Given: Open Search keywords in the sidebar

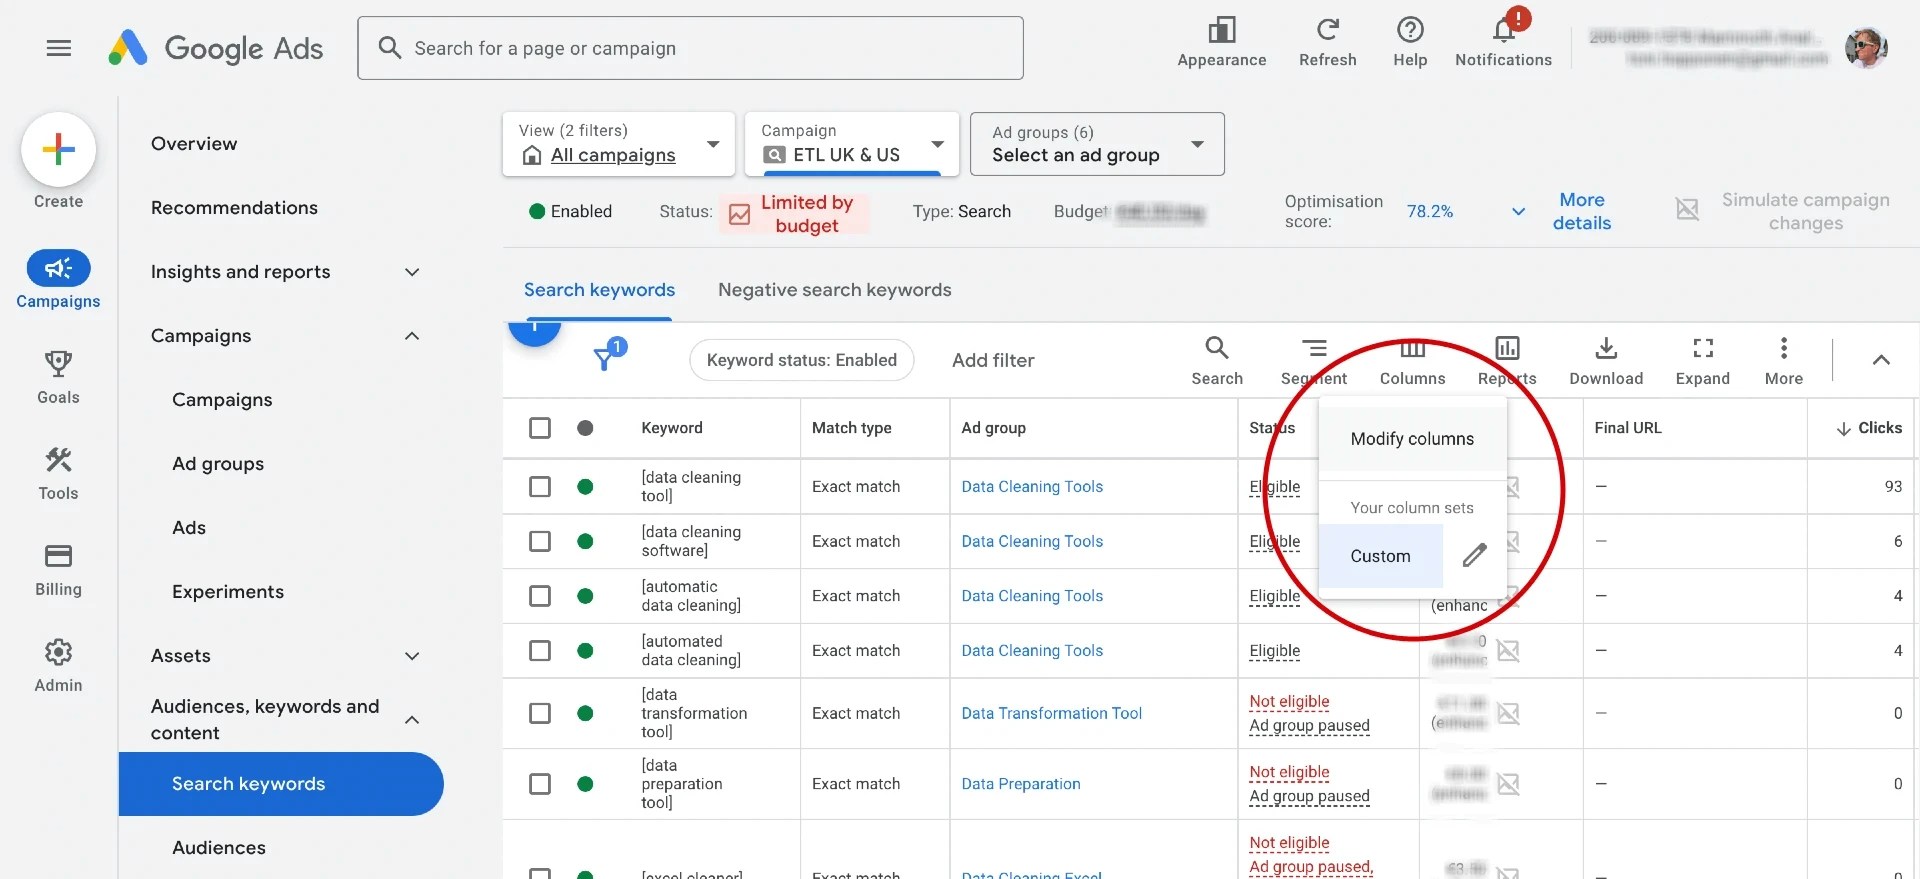Looking at the screenshot, I should click(281, 784).
